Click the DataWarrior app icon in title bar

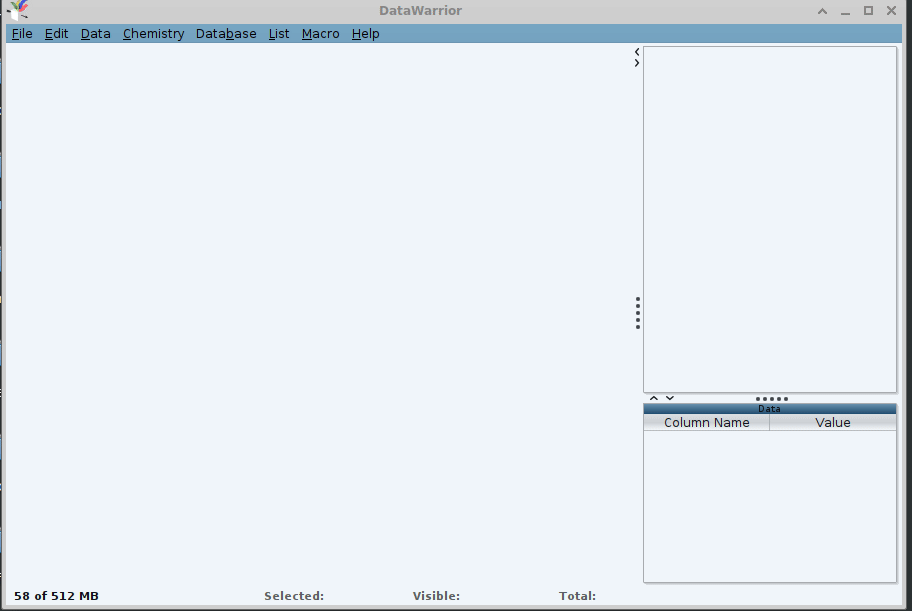point(17,11)
